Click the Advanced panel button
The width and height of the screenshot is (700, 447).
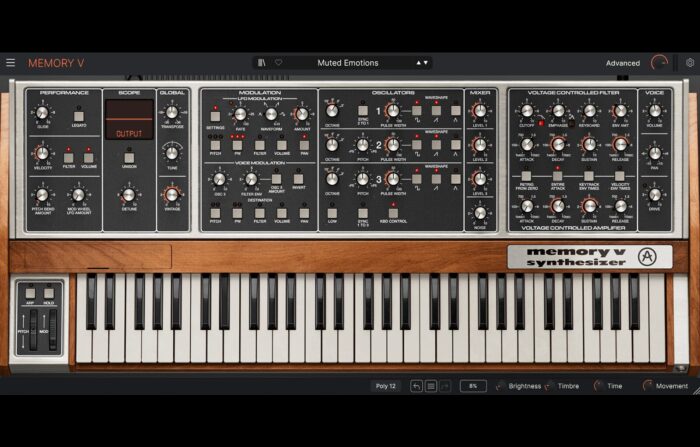(623, 63)
